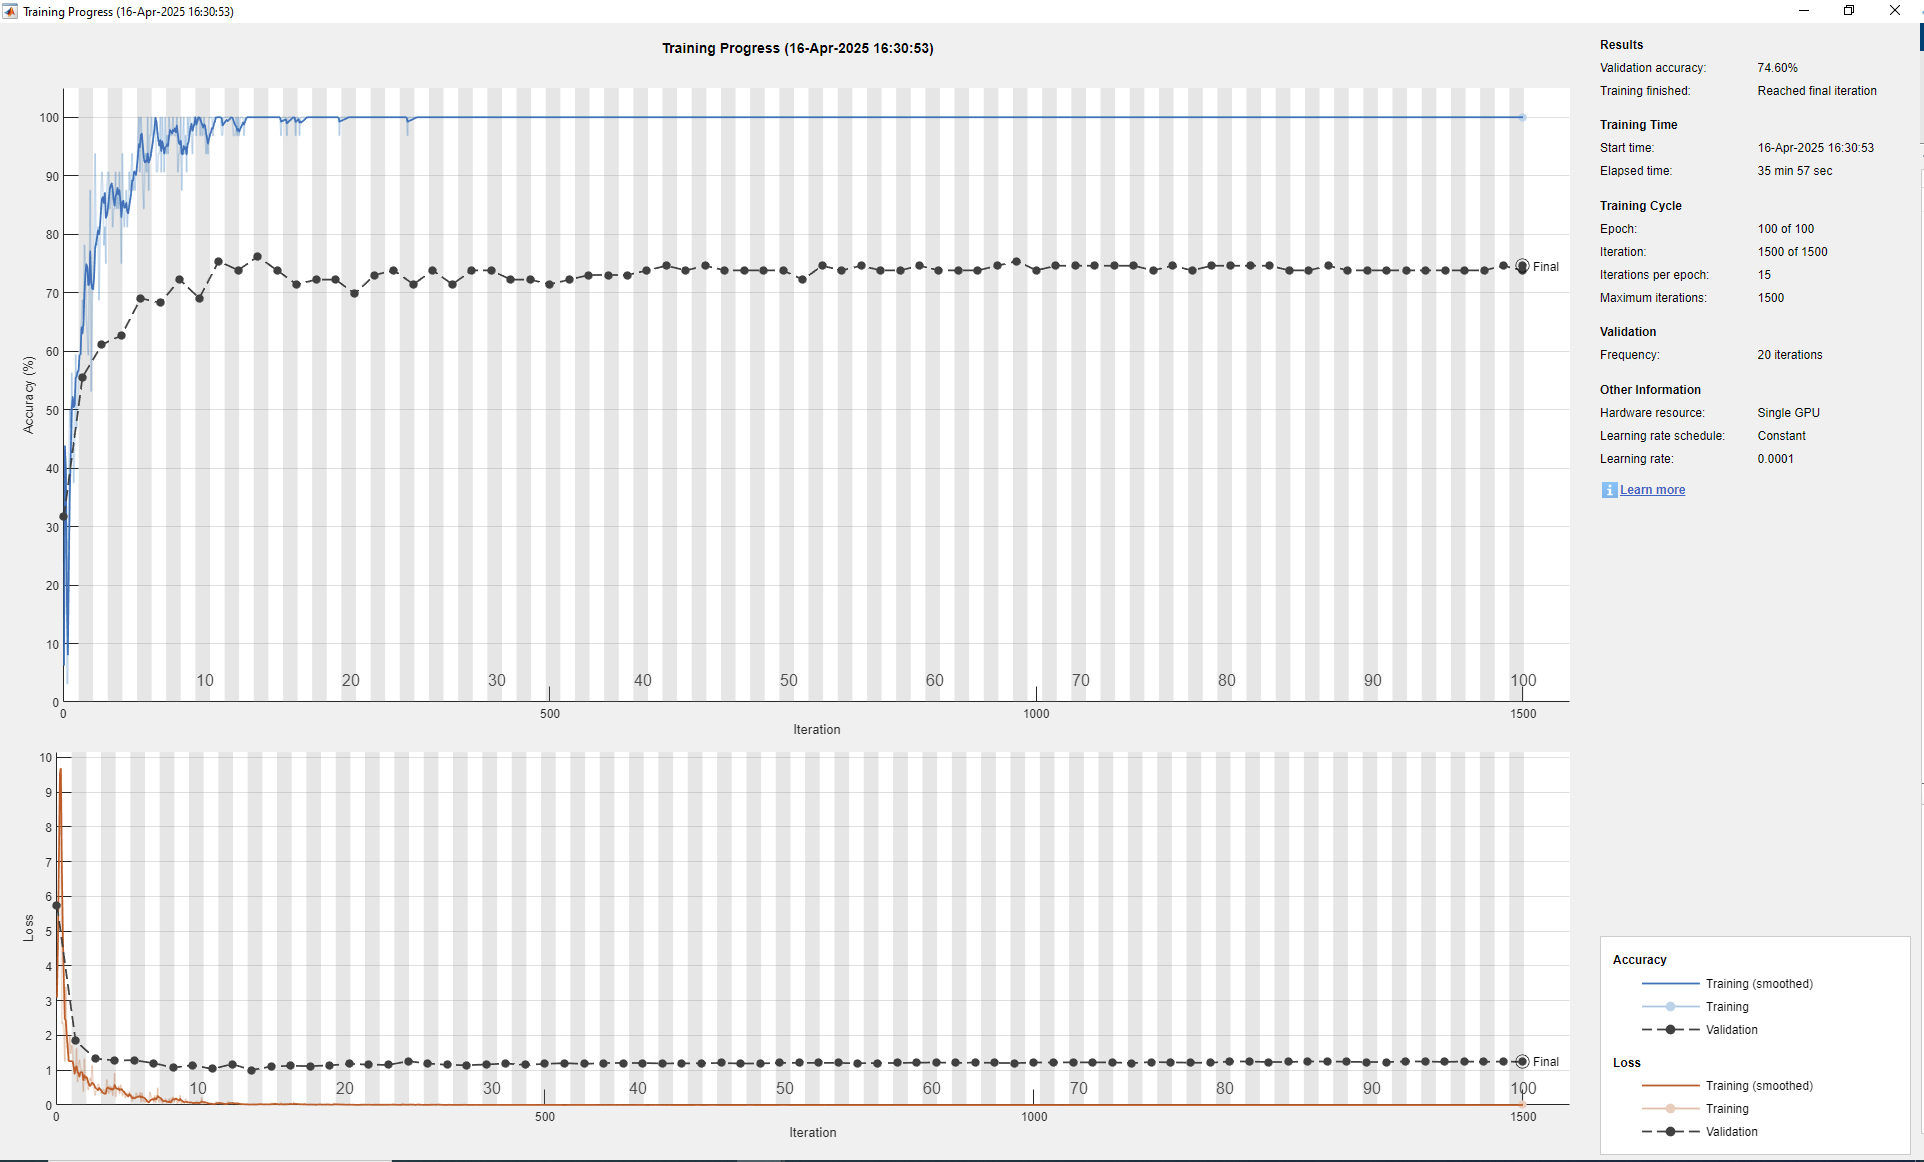Click iteration 1000 tick on loss axis
The image size is (1924, 1162).
[1034, 1116]
